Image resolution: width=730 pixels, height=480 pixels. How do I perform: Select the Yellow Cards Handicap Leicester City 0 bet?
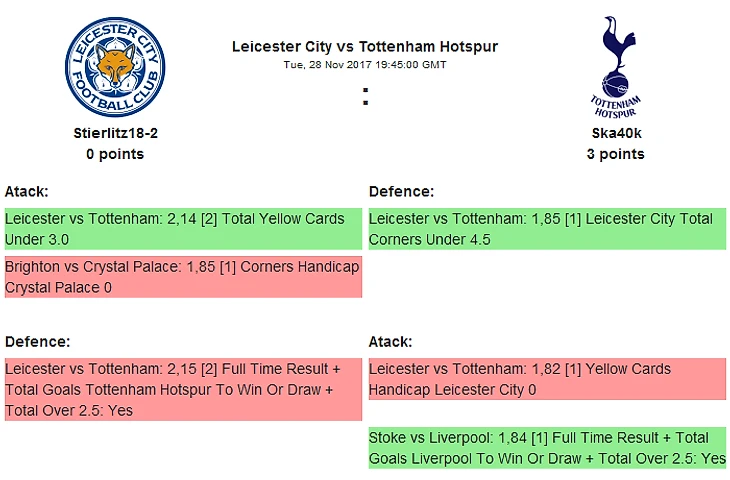point(547,379)
